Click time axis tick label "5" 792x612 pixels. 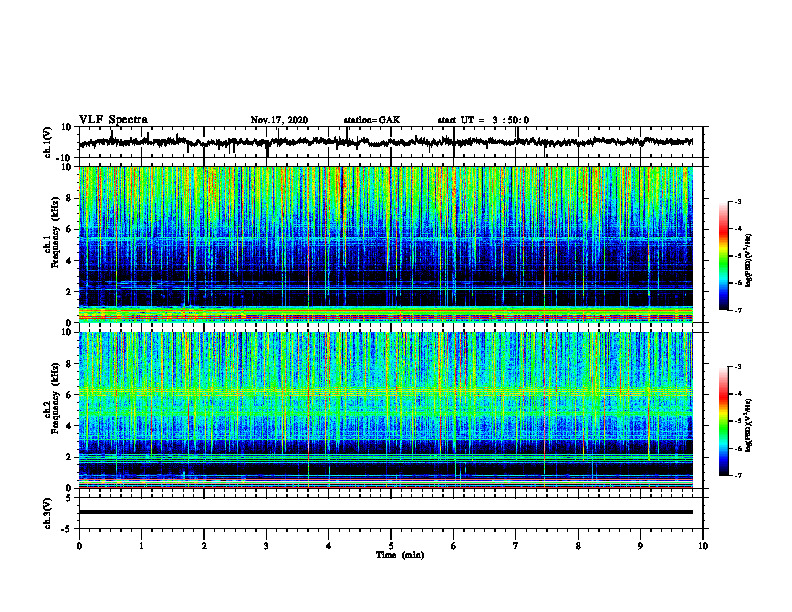coord(391,546)
